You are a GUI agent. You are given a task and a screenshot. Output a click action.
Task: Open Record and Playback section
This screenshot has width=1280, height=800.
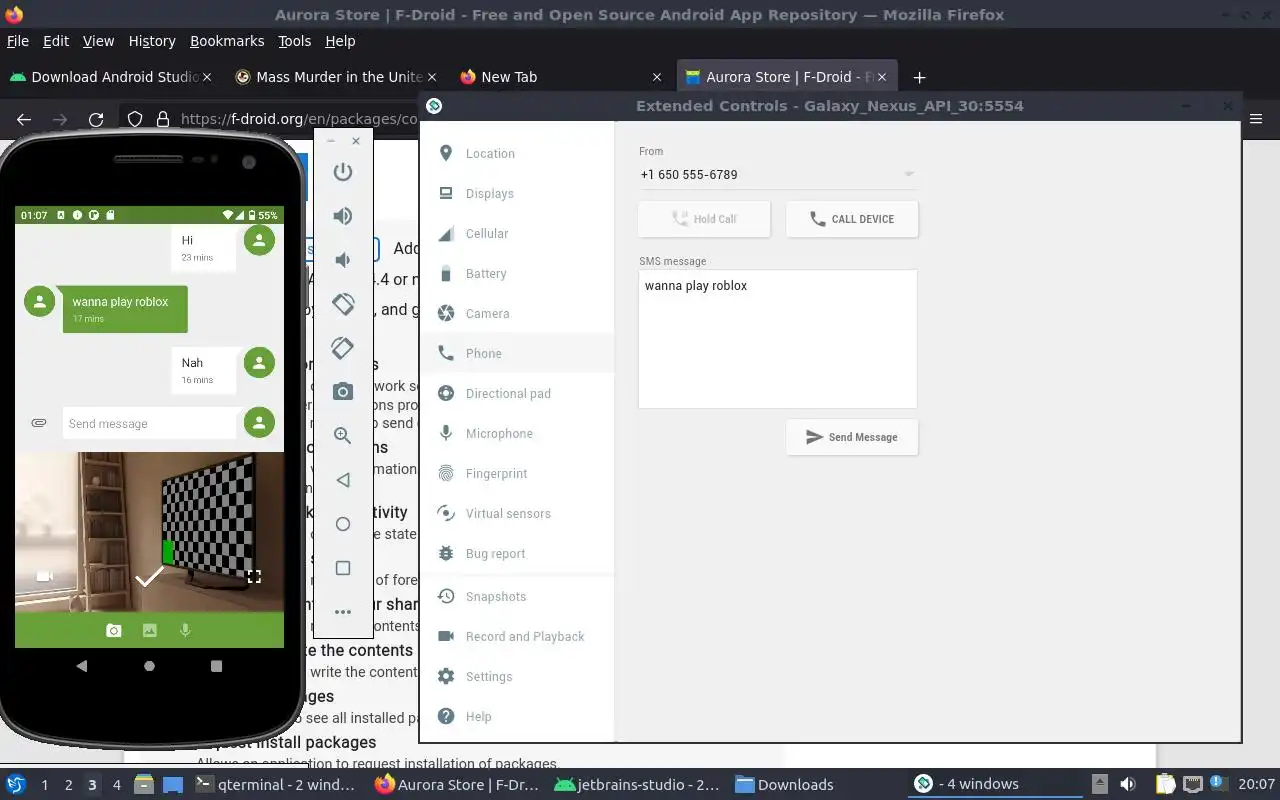click(517, 636)
